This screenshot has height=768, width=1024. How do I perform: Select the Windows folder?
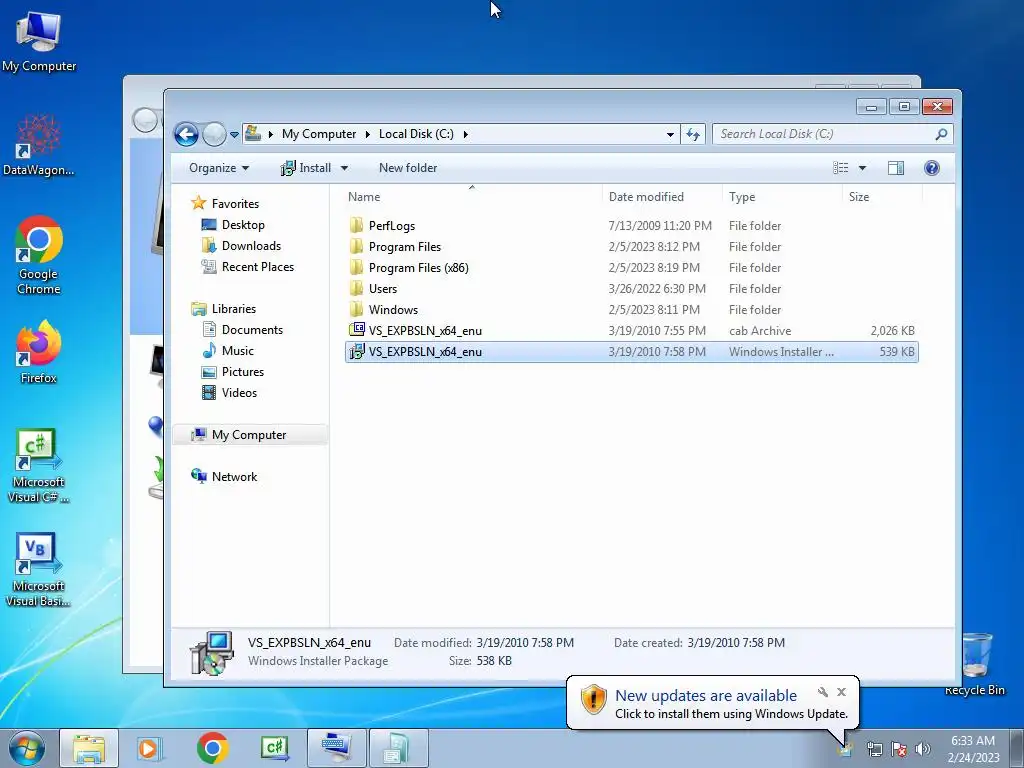(x=631, y=310)
